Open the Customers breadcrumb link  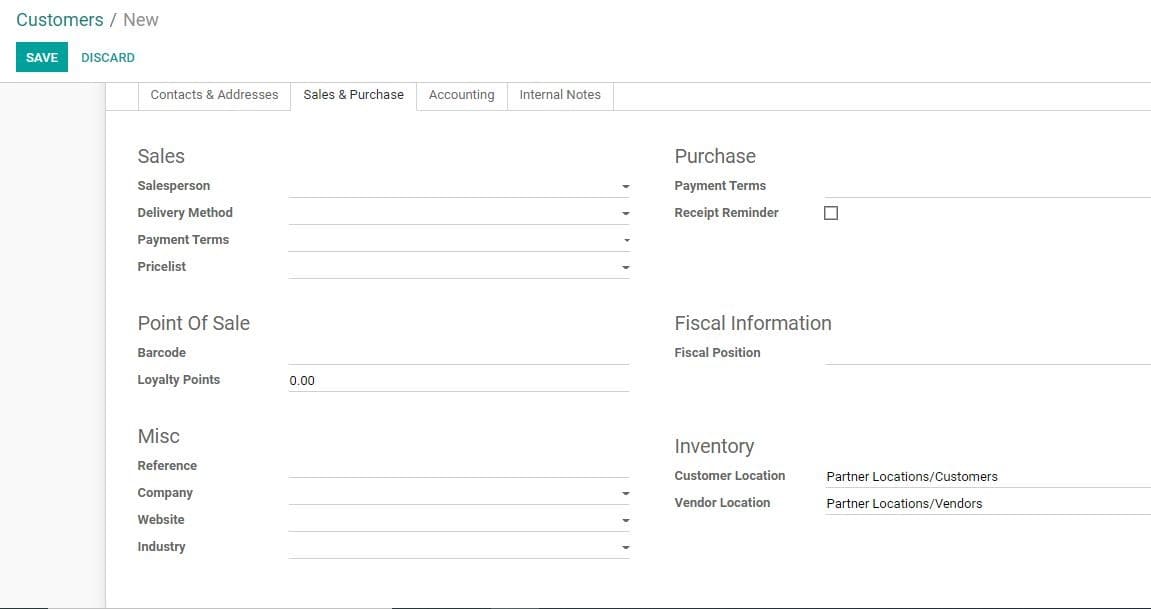pos(59,19)
